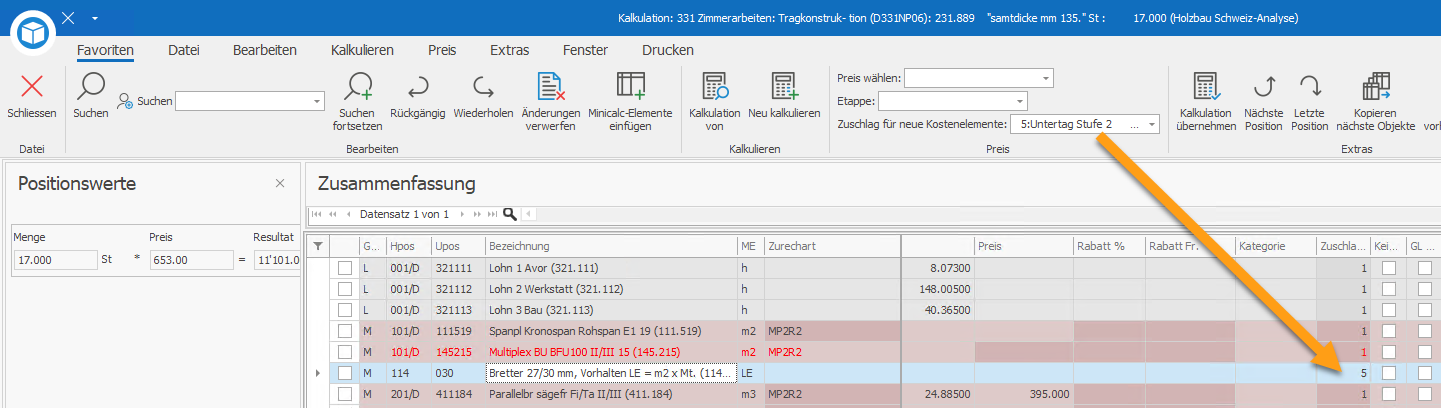Image resolution: width=1441 pixels, height=408 pixels.
Task: Open the Favoriten ribbon tab
Action: 105,50
